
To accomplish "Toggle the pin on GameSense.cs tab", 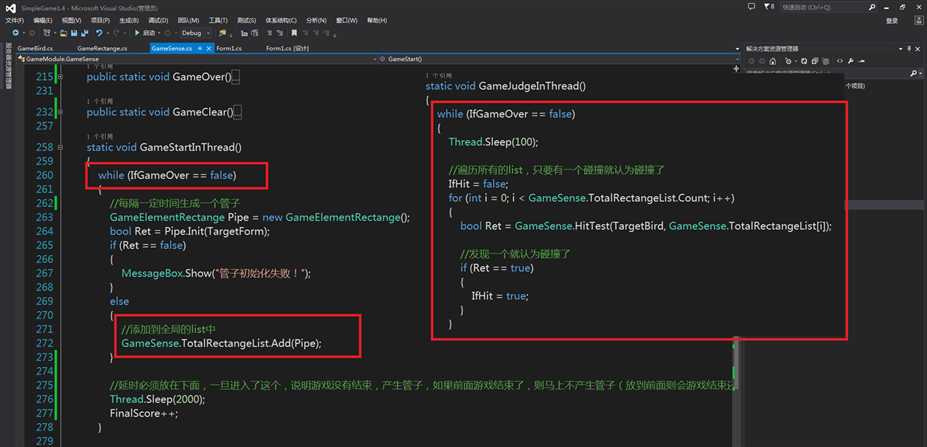I will 200,48.
